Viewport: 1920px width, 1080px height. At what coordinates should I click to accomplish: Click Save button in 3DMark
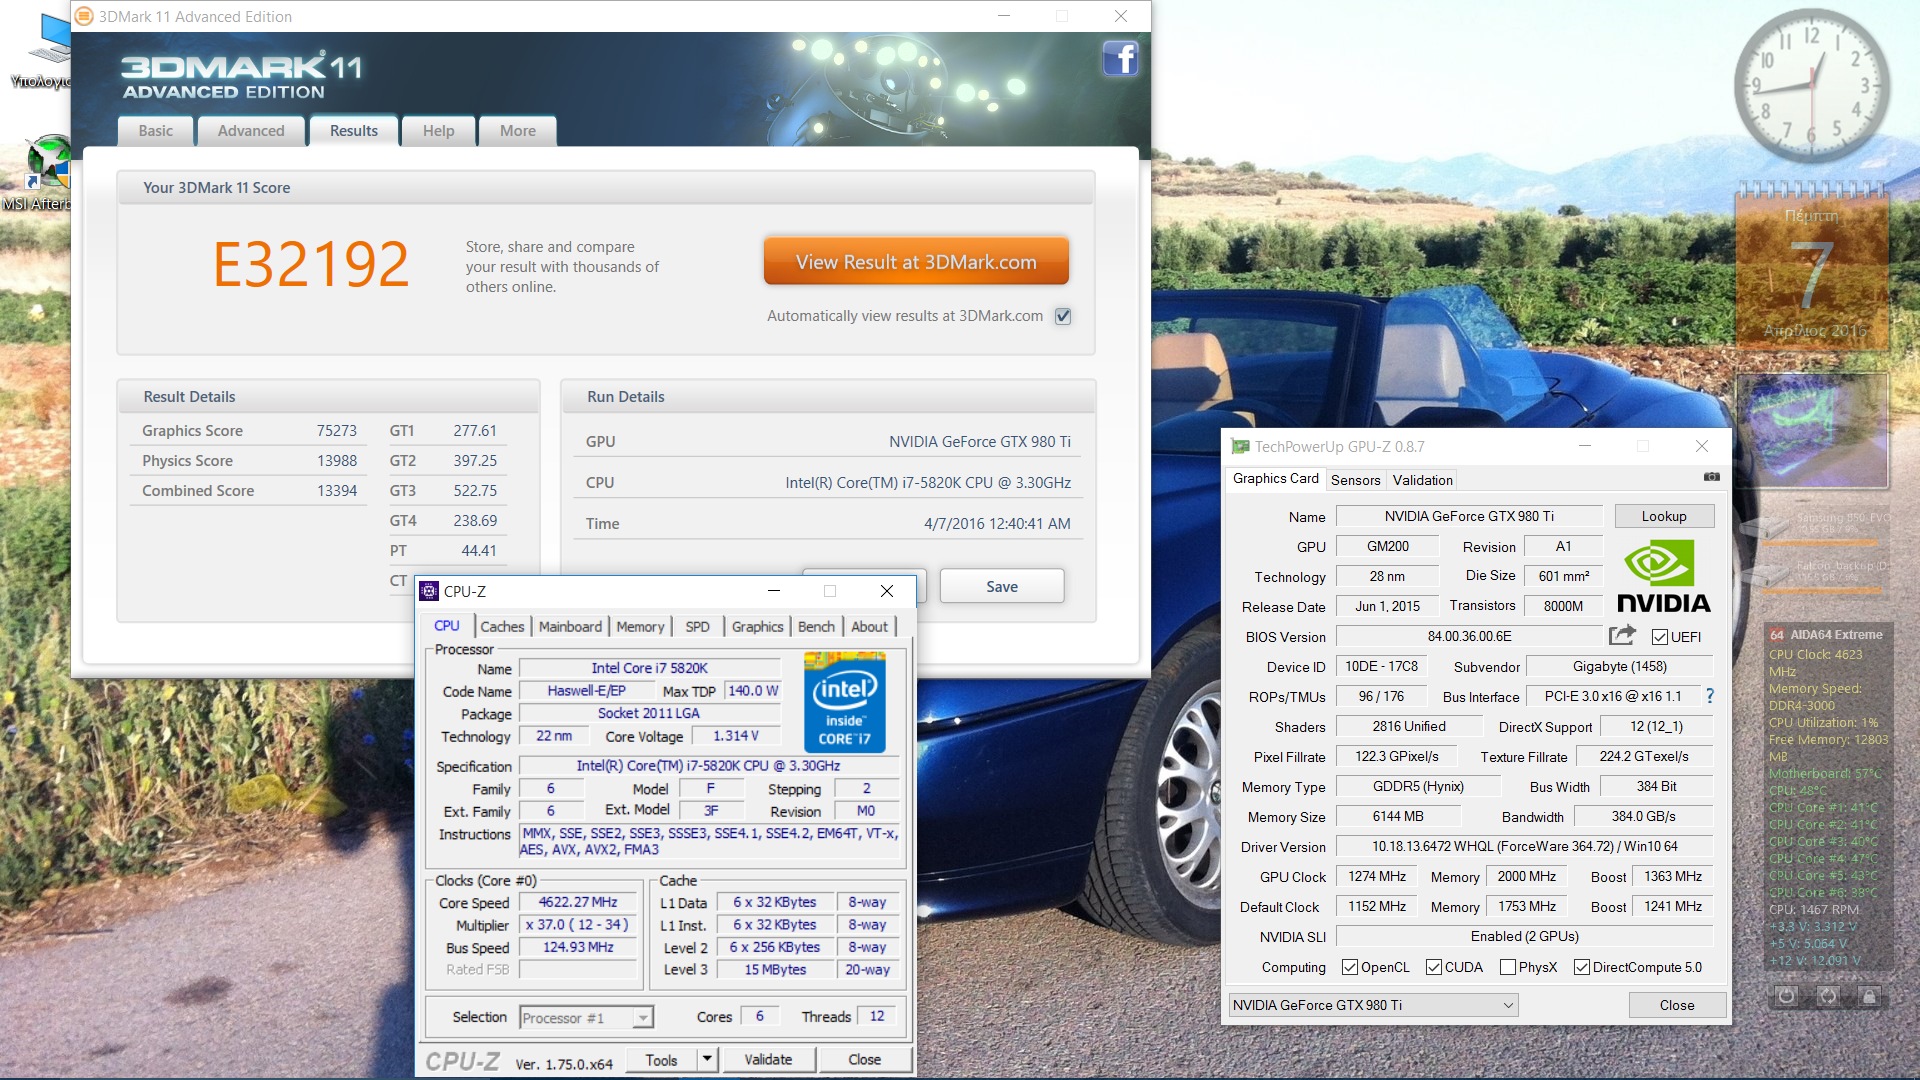(x=1002, y=587)
